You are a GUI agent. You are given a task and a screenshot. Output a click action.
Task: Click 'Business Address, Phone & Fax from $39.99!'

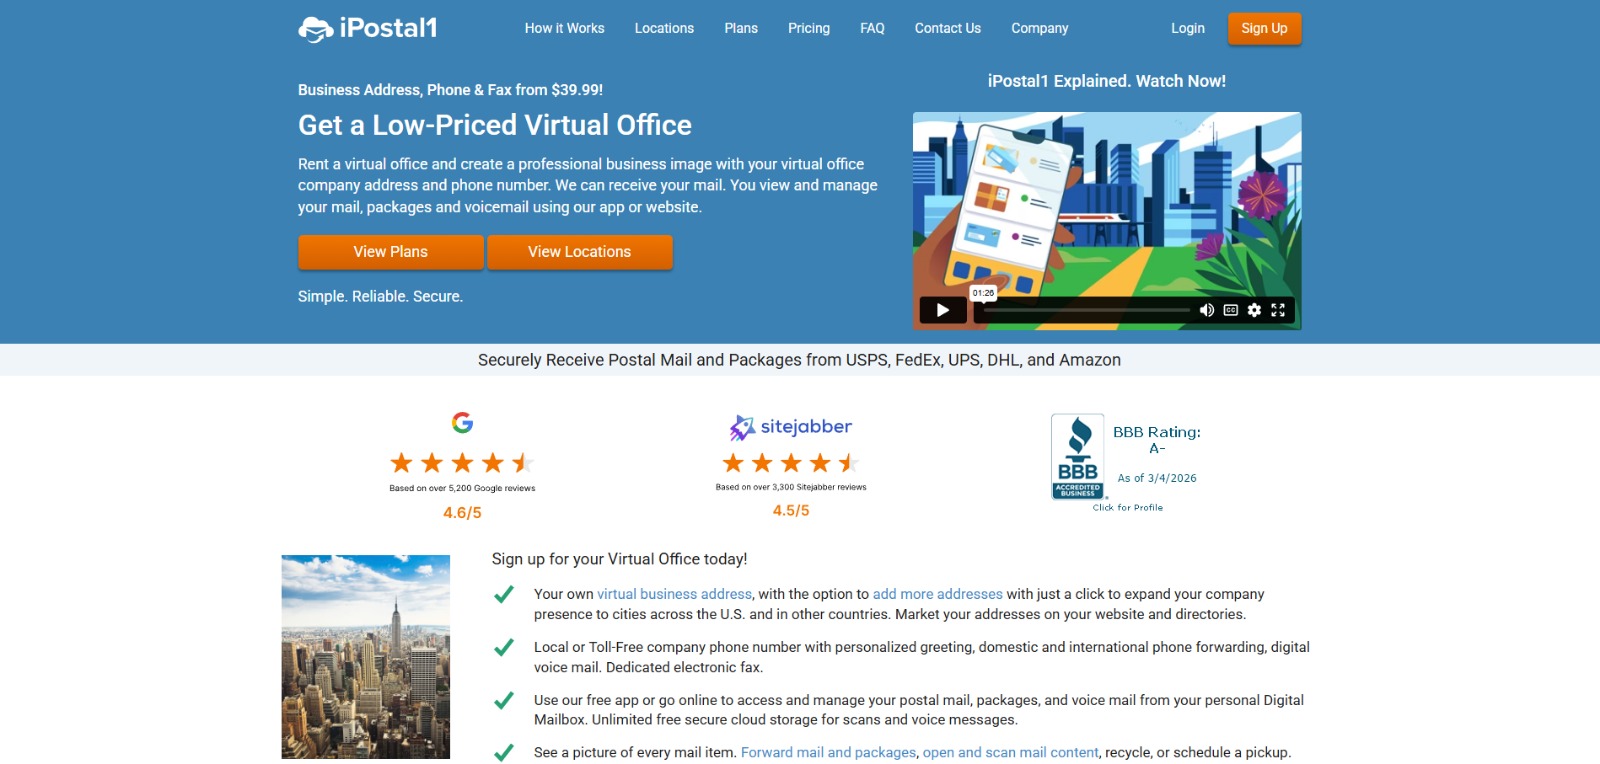[x=450, y=90]
